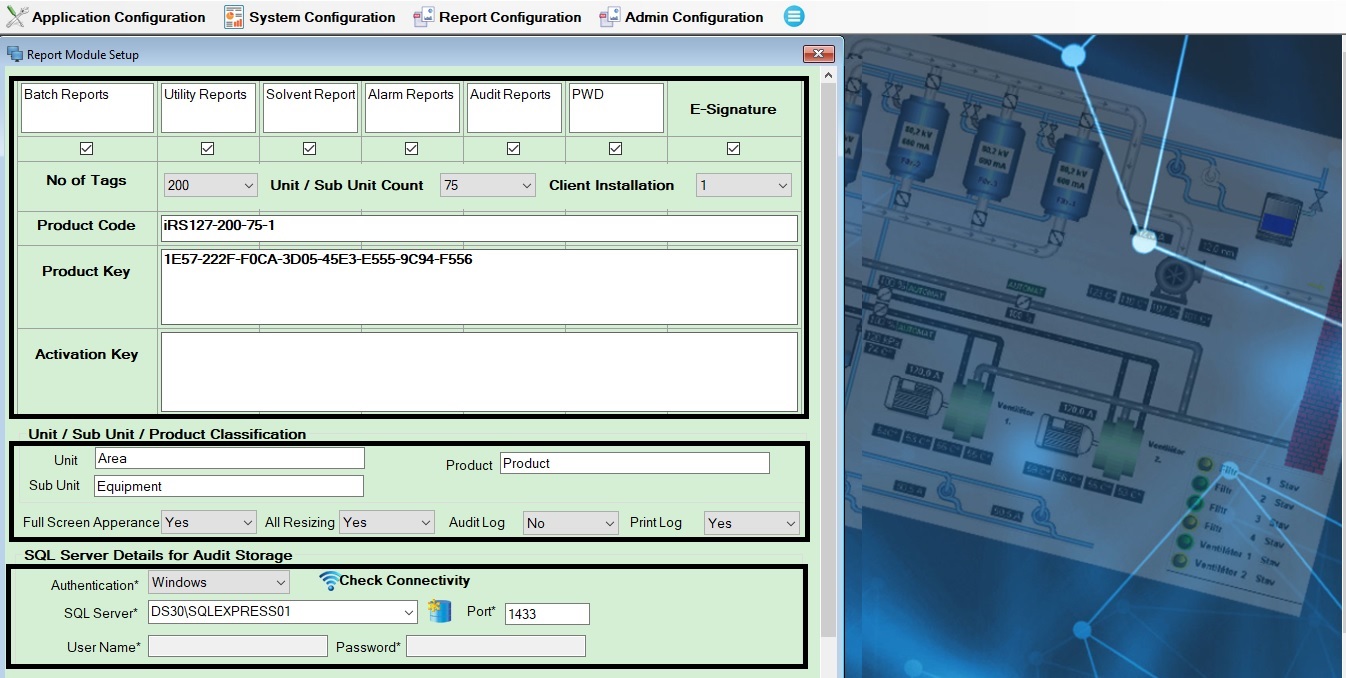Click the Report Module Setup window icon
1346x678 pixels.
pyautogui.click(x=15, y=55)
